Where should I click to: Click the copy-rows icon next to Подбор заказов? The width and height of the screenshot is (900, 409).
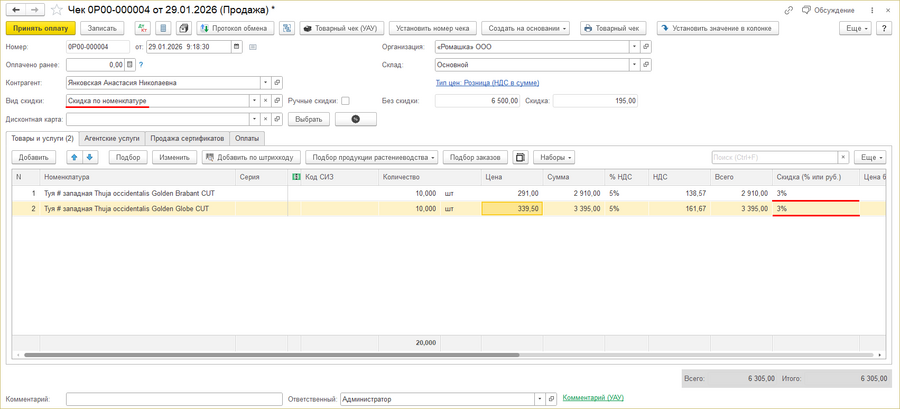pos(521,157)
